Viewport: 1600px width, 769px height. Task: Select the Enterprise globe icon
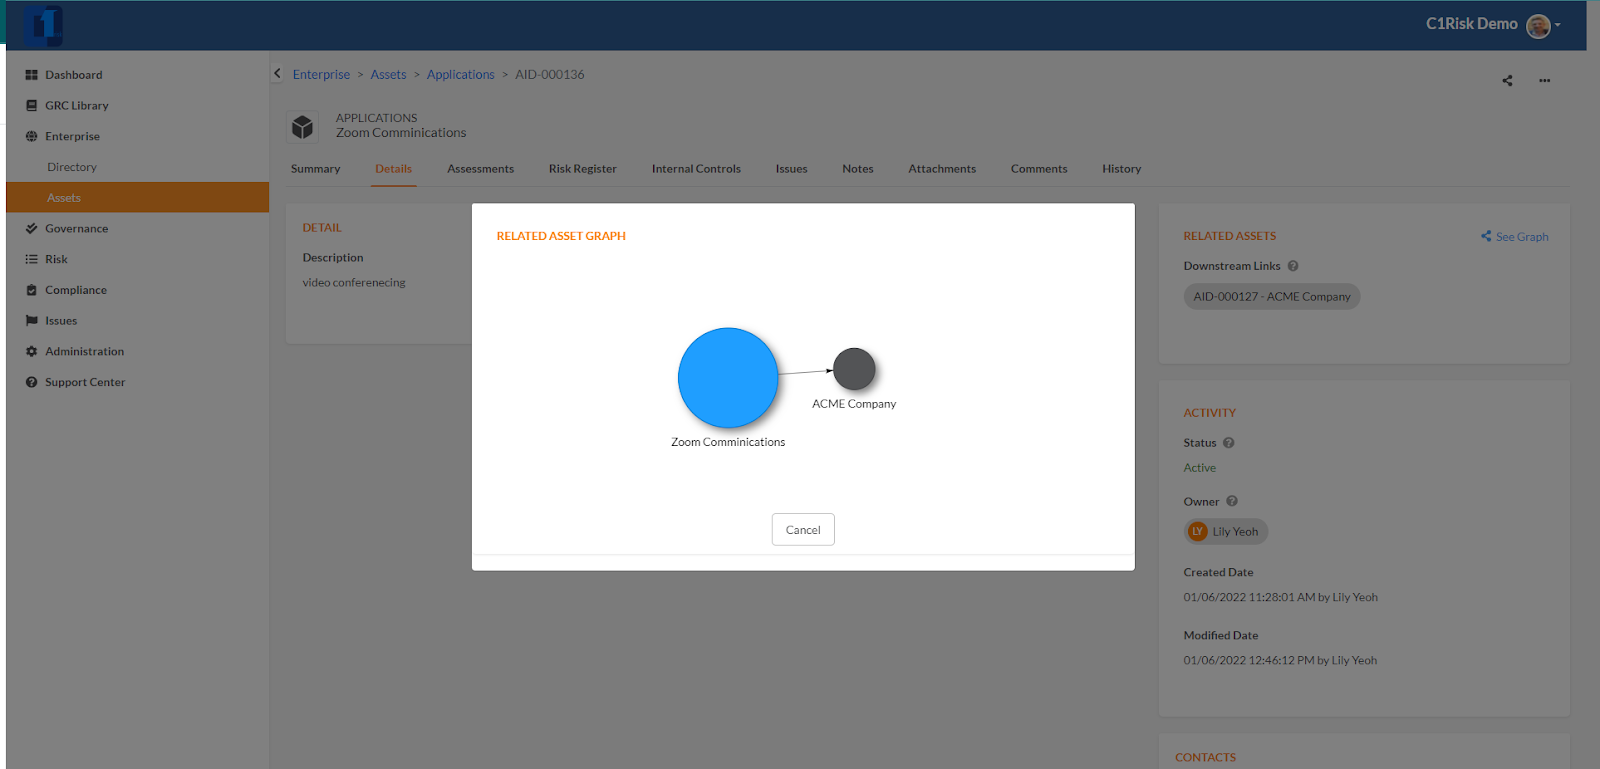pos(32,137)
